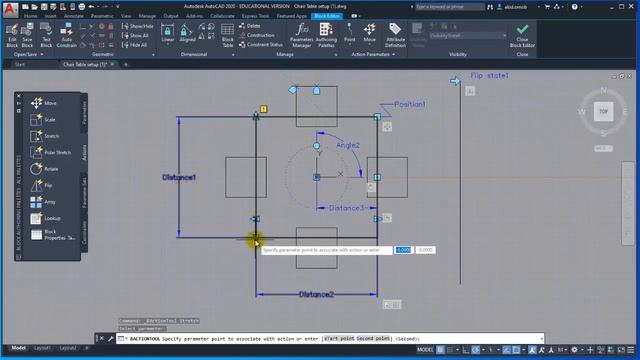The height and width of the screenshot is (360, 640).
Task: Open the Parameters Manager
Action: (301, 36)
